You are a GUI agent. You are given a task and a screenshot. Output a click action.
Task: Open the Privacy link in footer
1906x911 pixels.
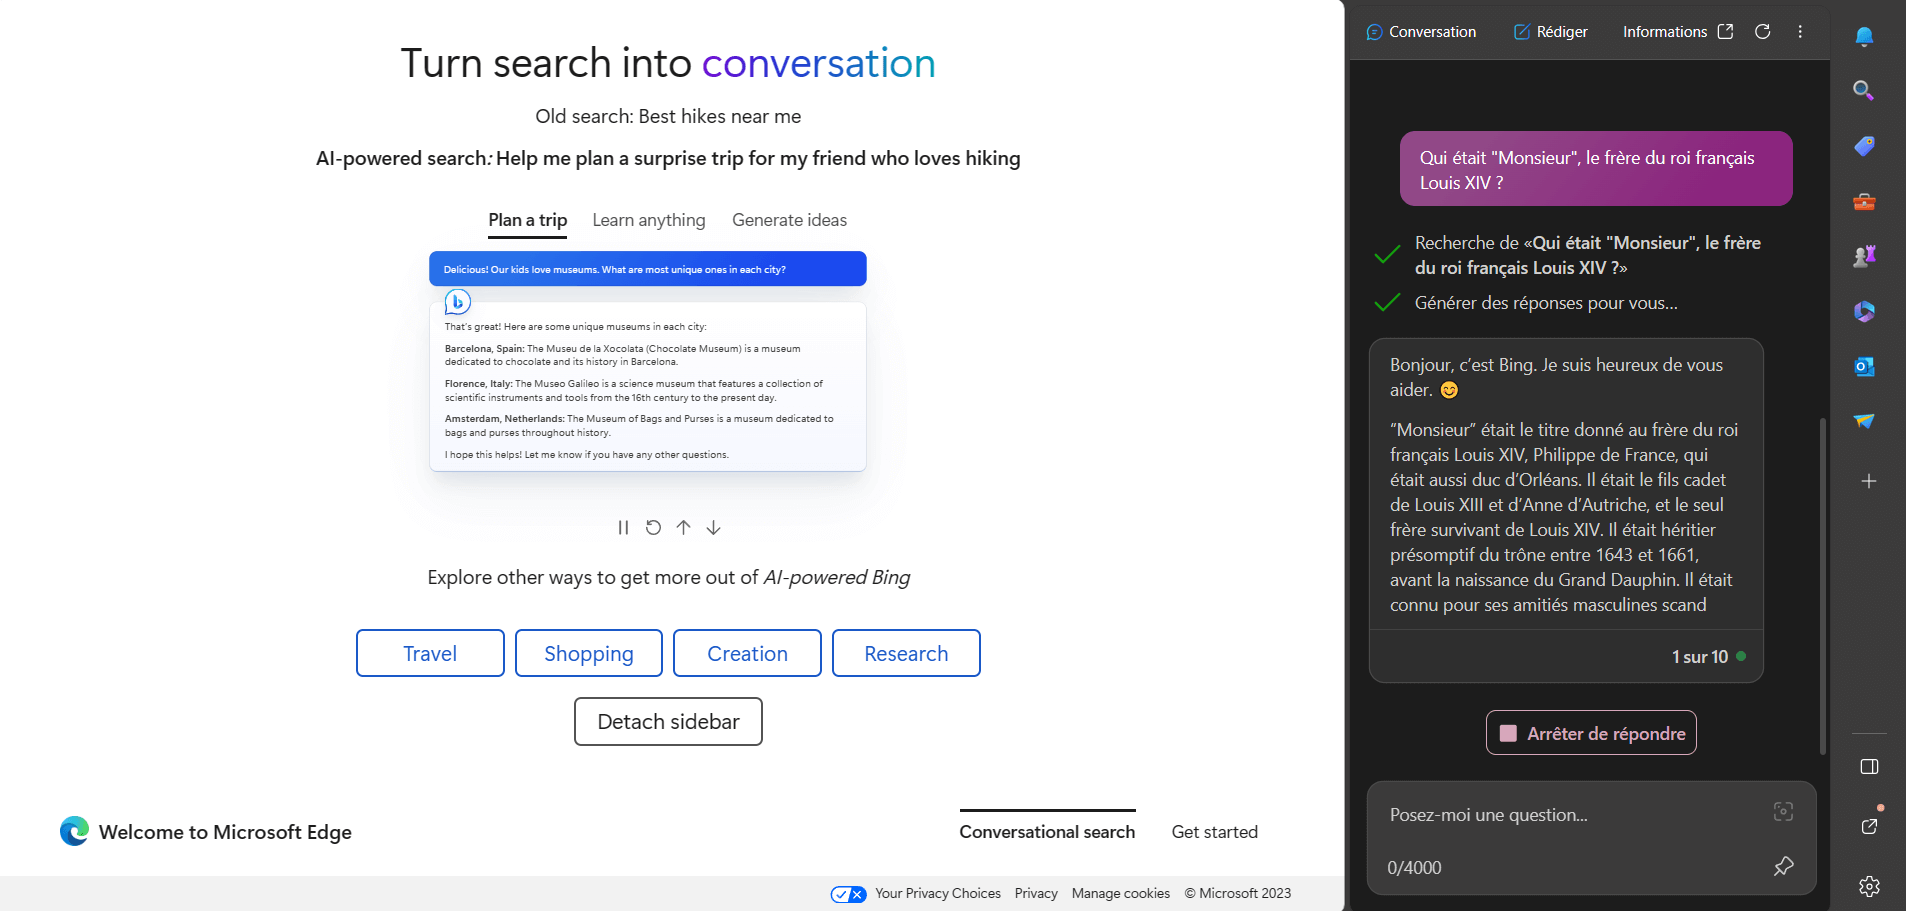[1036, 894]
